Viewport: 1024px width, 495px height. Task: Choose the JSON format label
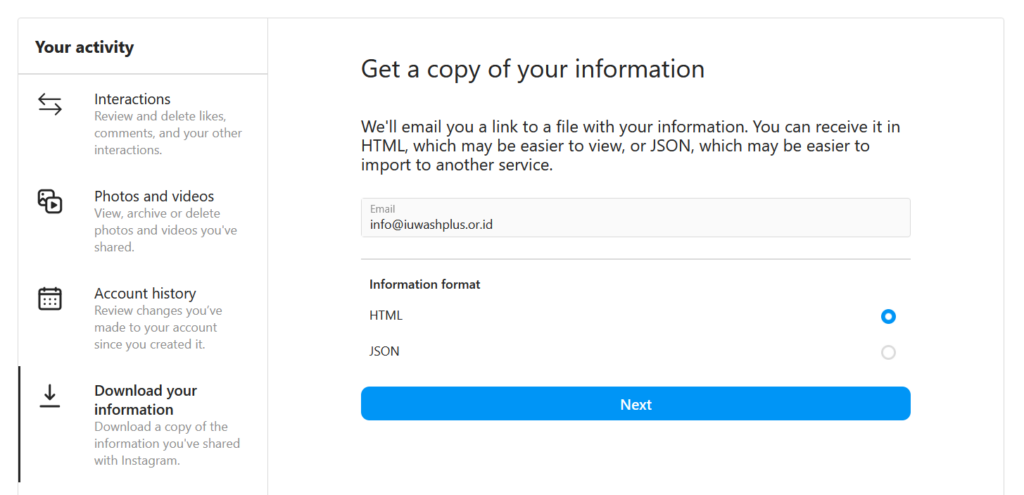384,352
